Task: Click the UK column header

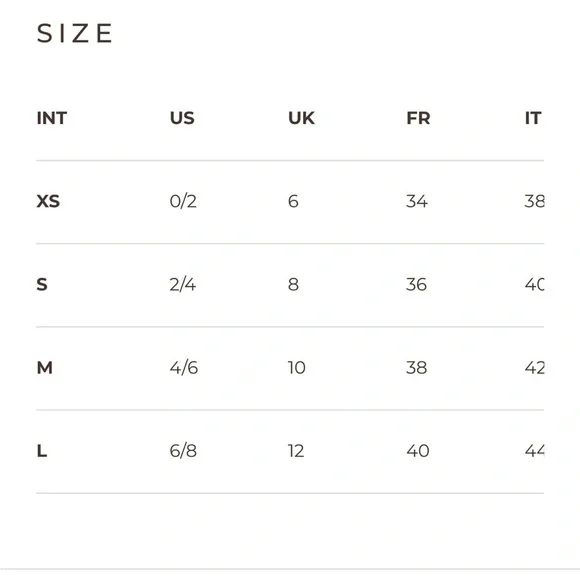Action: 301,118
